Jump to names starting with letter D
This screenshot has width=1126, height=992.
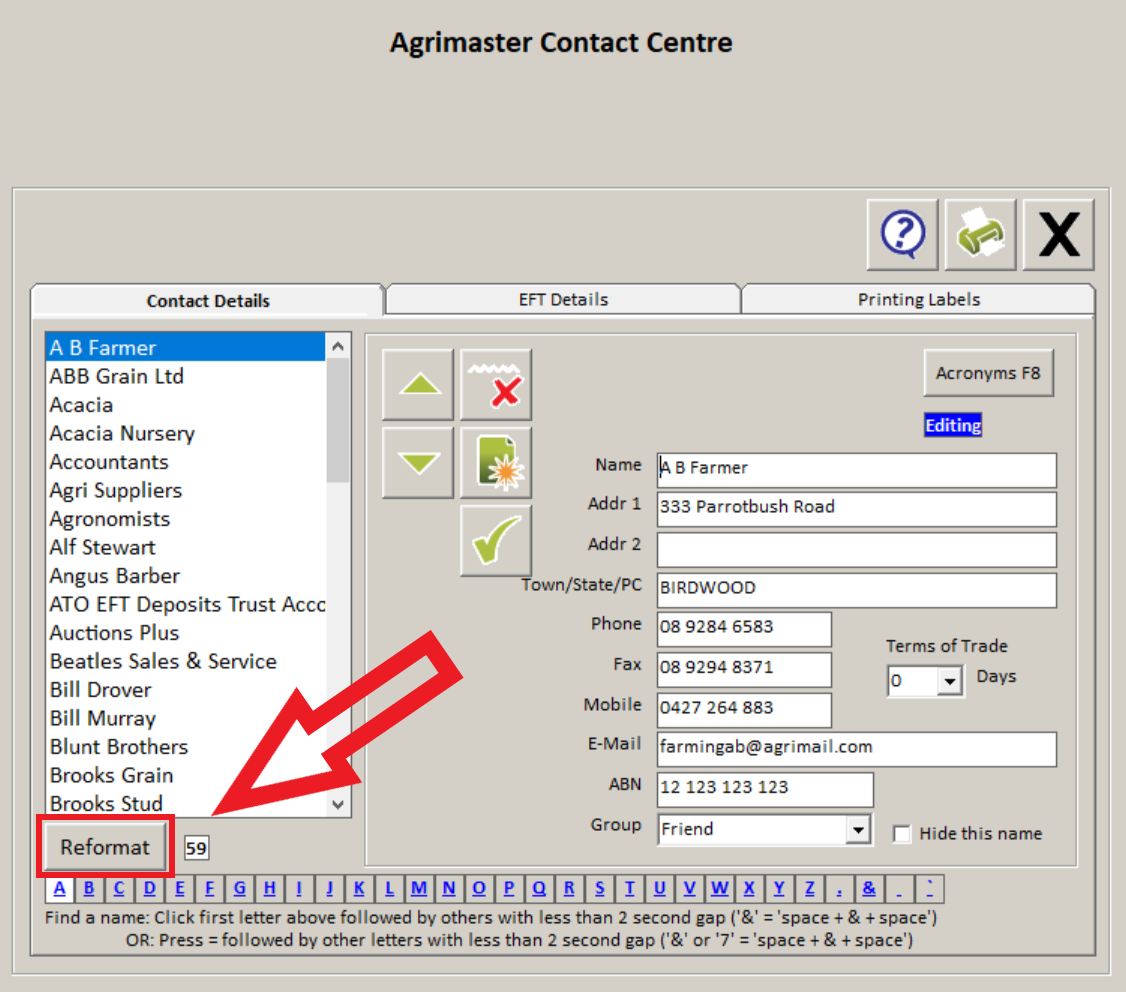click(x=149, y=889)
